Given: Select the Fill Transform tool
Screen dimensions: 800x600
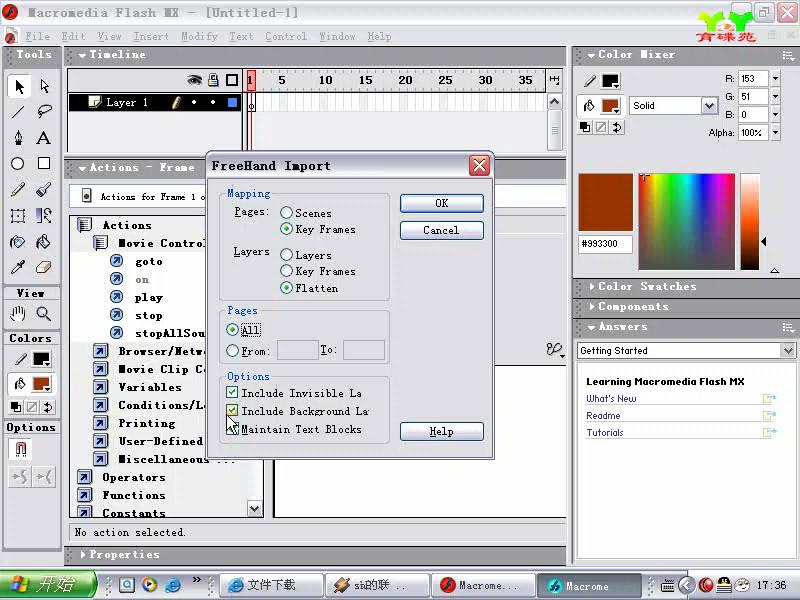Looking at the screenshot, I should 44,216.
